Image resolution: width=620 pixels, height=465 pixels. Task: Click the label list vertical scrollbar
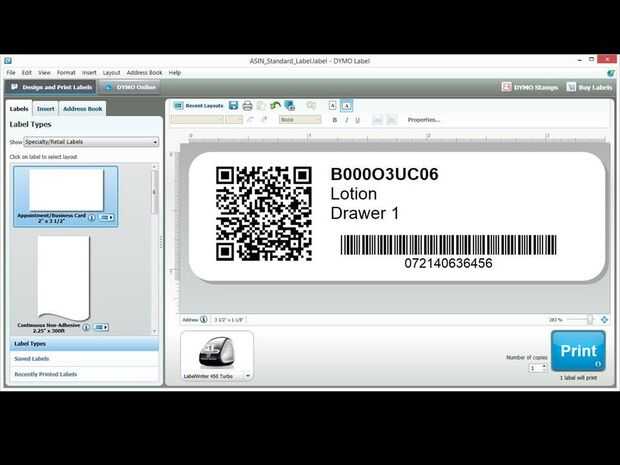point(155,192)
